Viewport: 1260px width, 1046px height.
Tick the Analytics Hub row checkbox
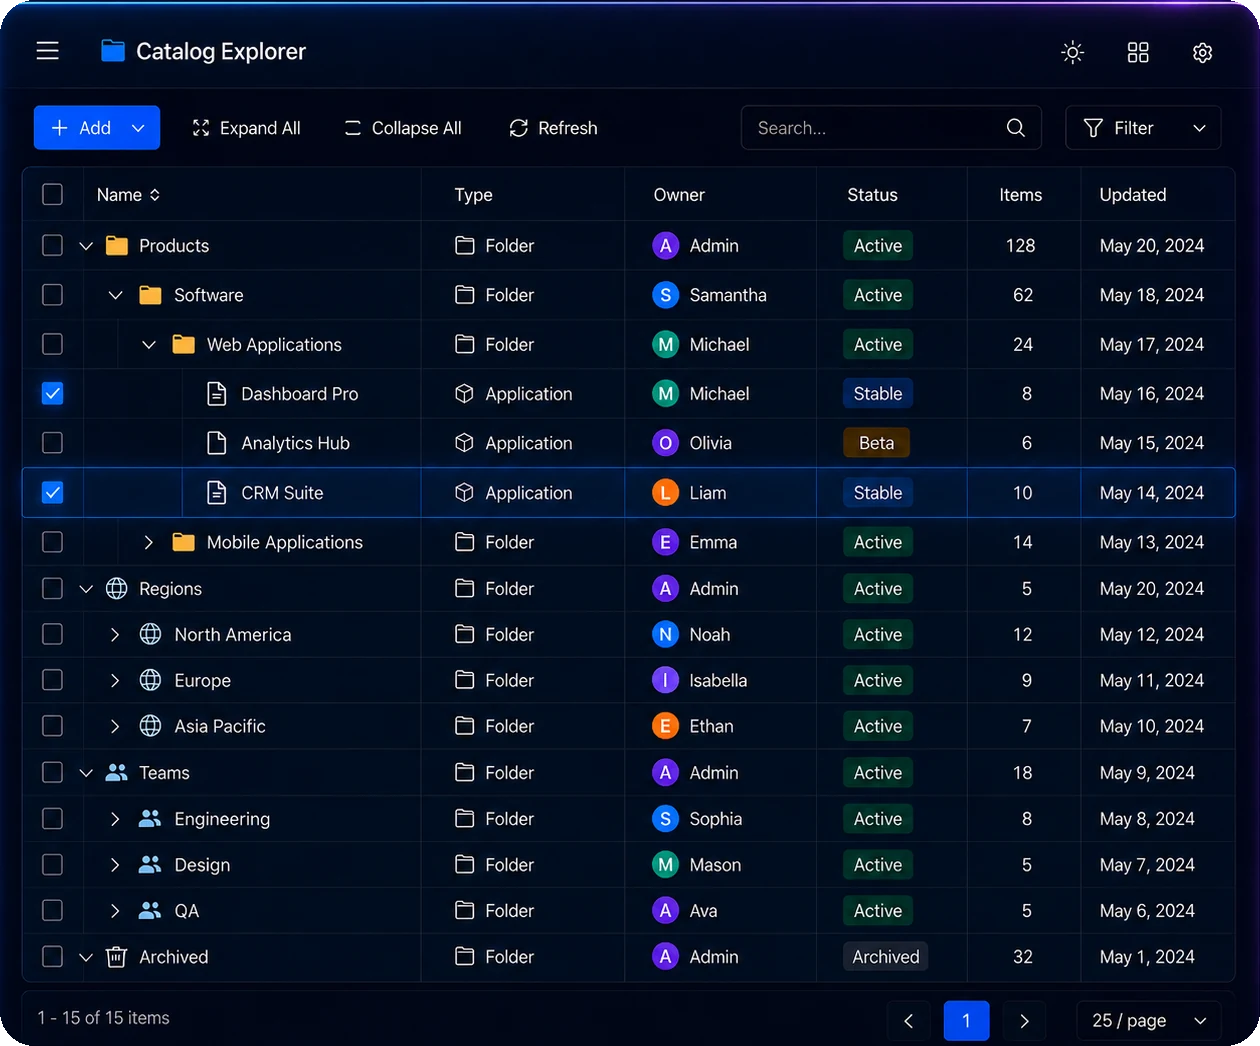[x=53, y=443]
